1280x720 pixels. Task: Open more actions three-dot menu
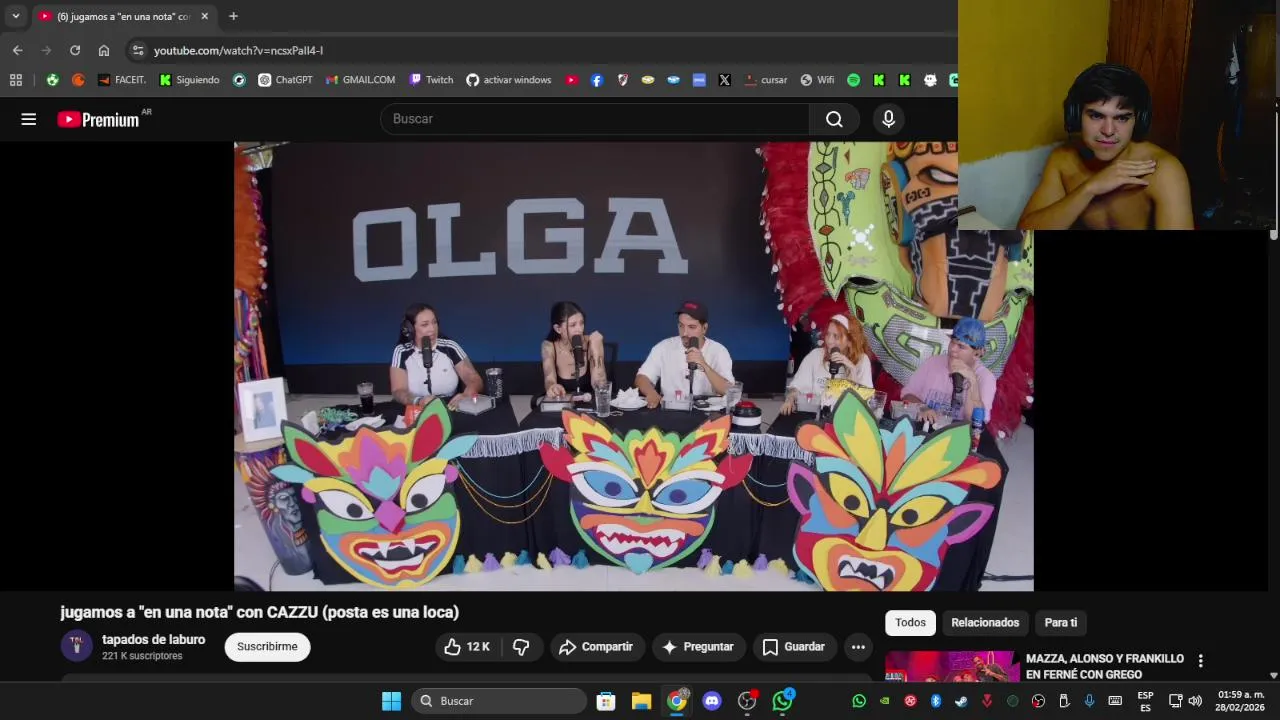pos(858,647)
